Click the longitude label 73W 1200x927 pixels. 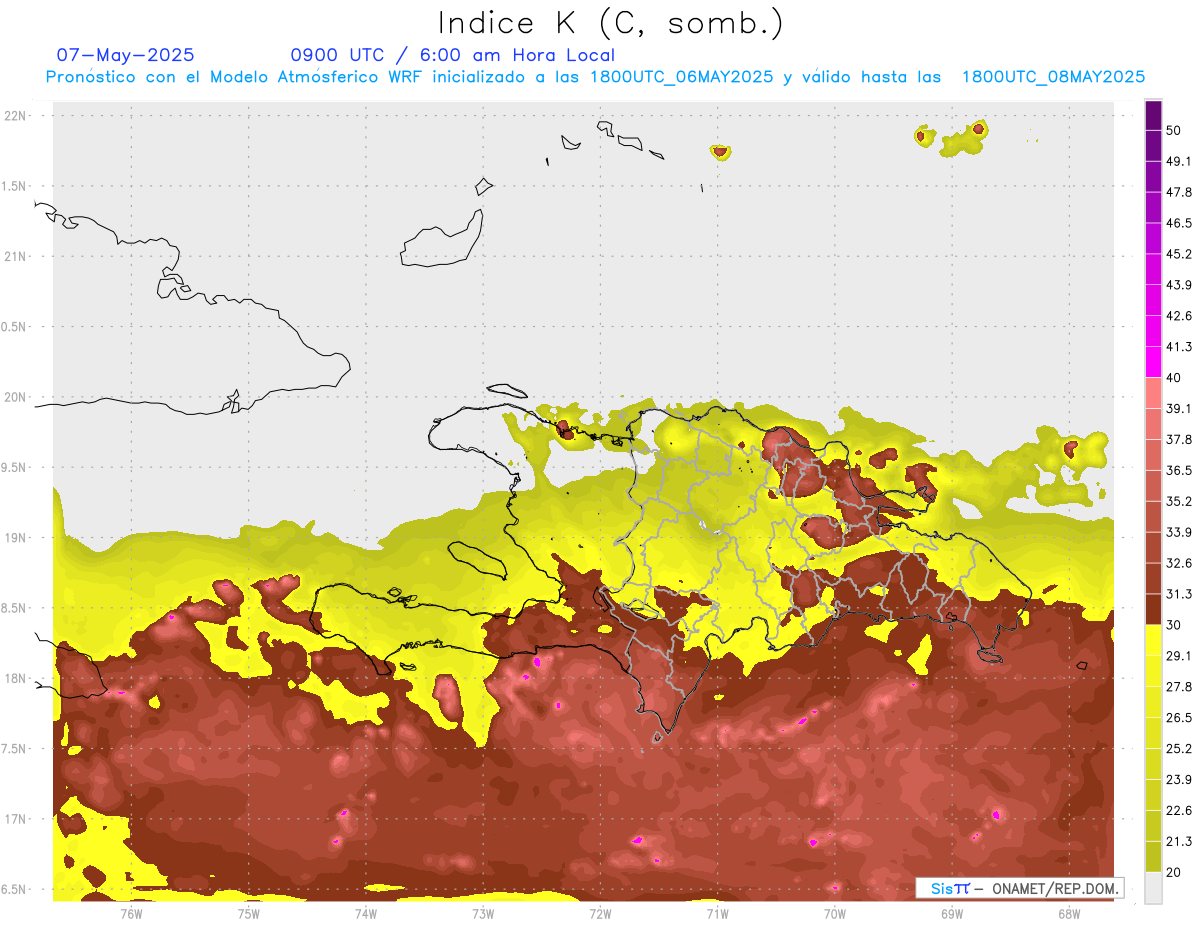[x=483, y=913]
